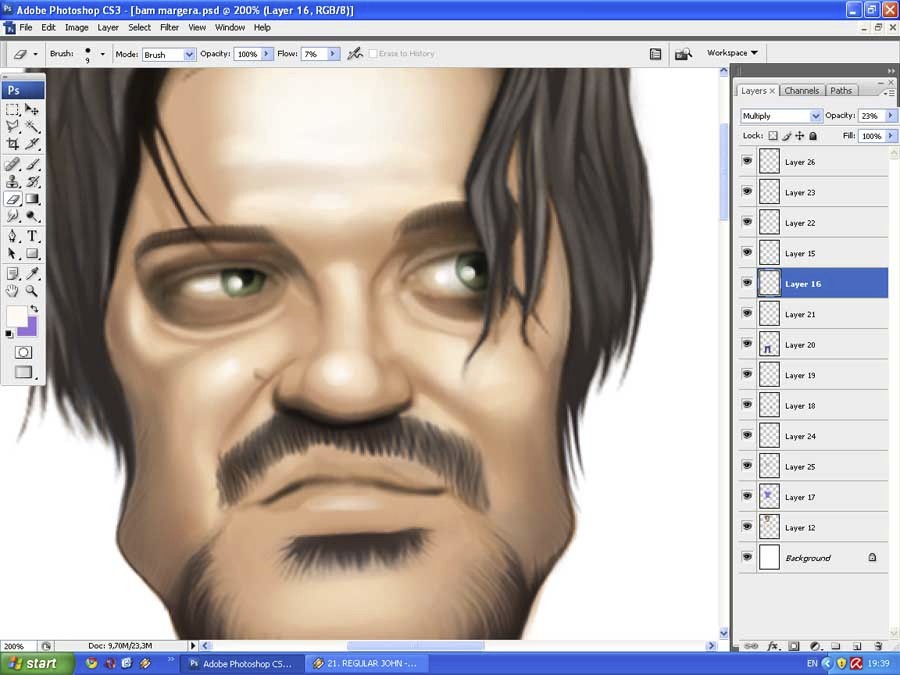
Task: Select the Magic Wand tool
Action: click(x=33, y=127)
